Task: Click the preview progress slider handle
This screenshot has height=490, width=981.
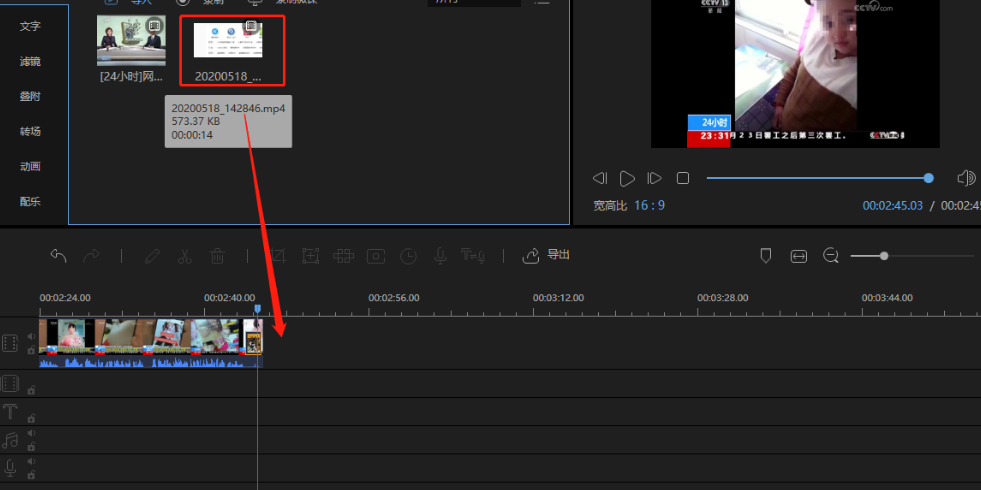Action: (x=928, y=178)
